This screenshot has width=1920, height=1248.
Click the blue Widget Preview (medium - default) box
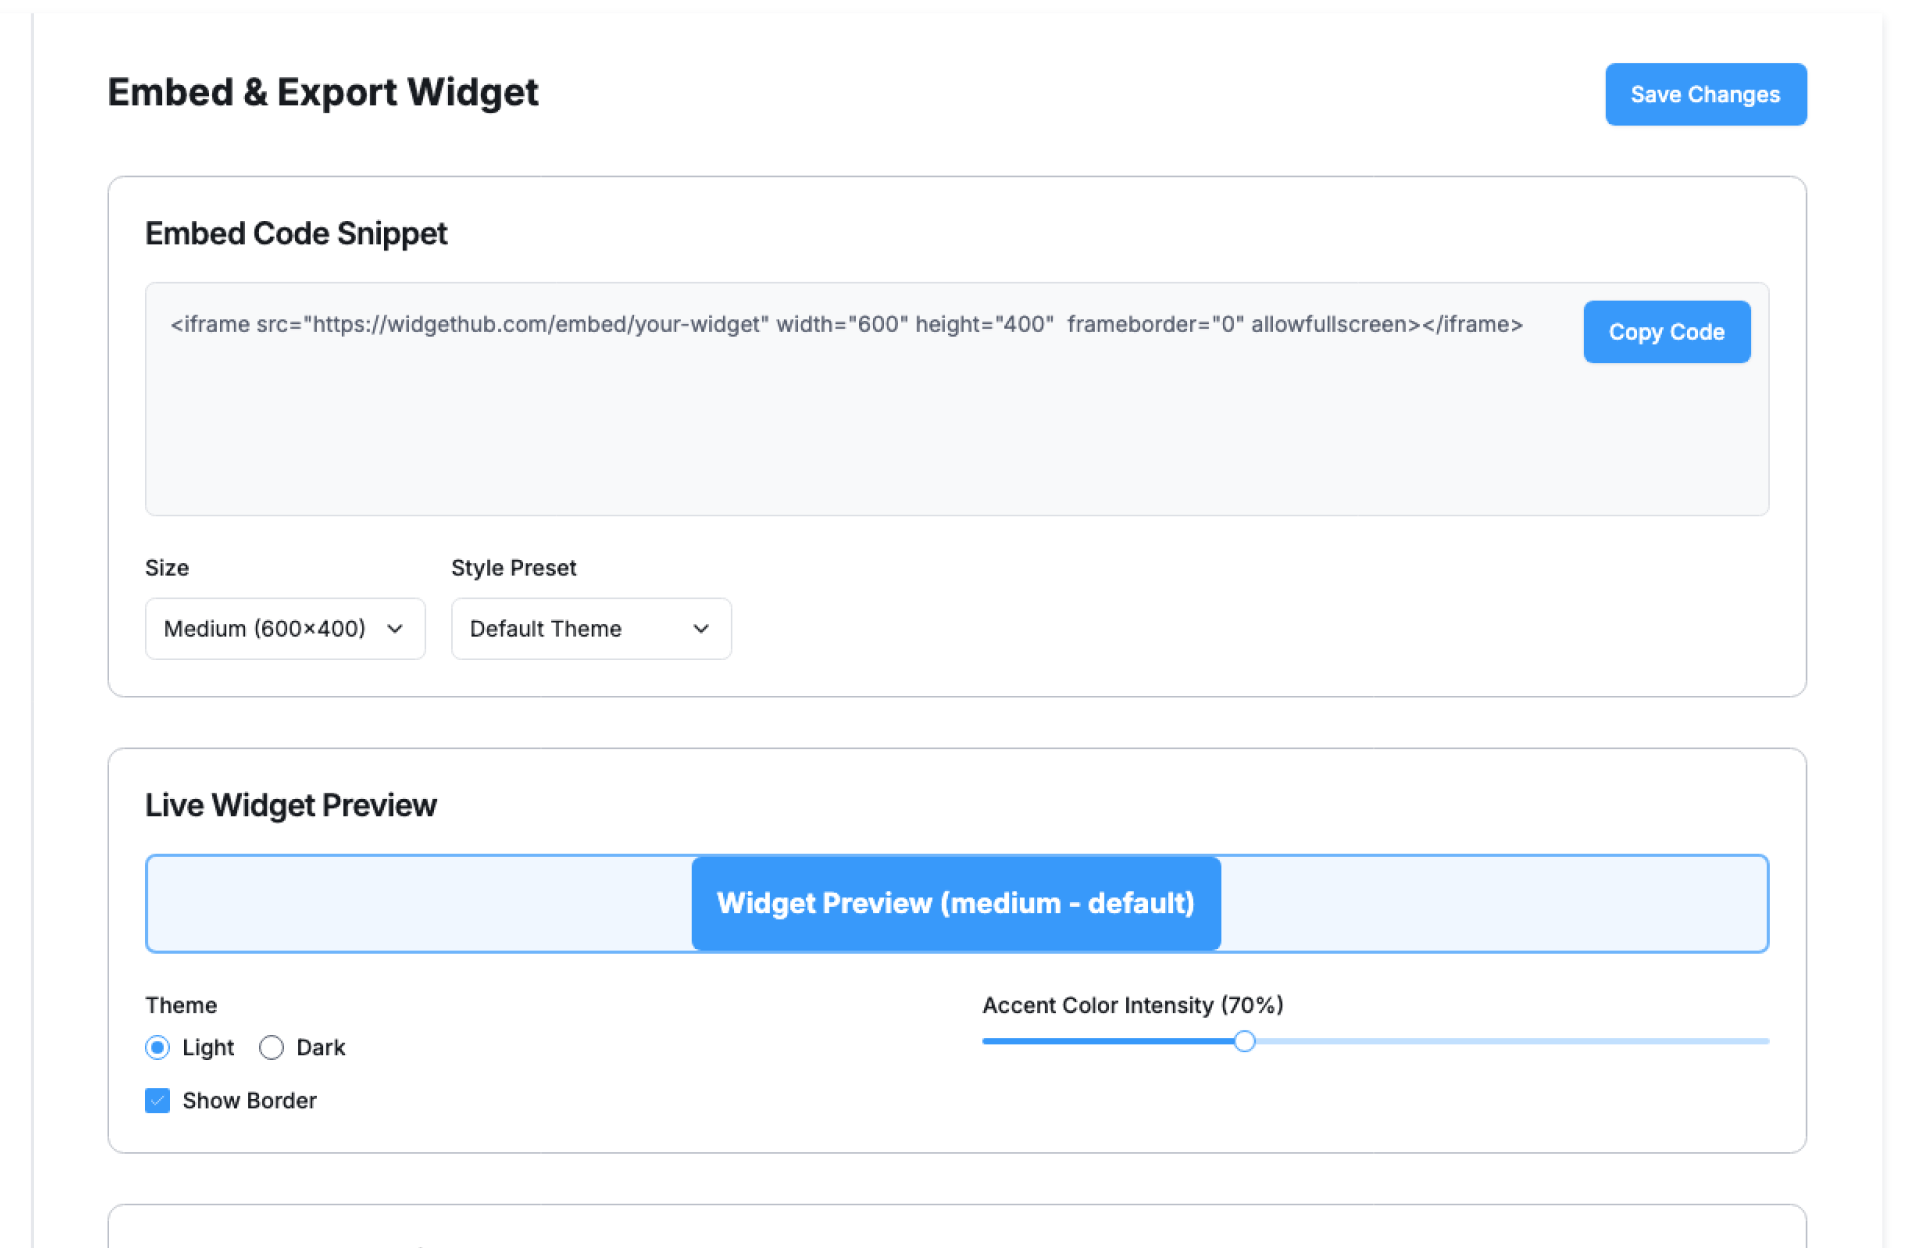(956, 903)
